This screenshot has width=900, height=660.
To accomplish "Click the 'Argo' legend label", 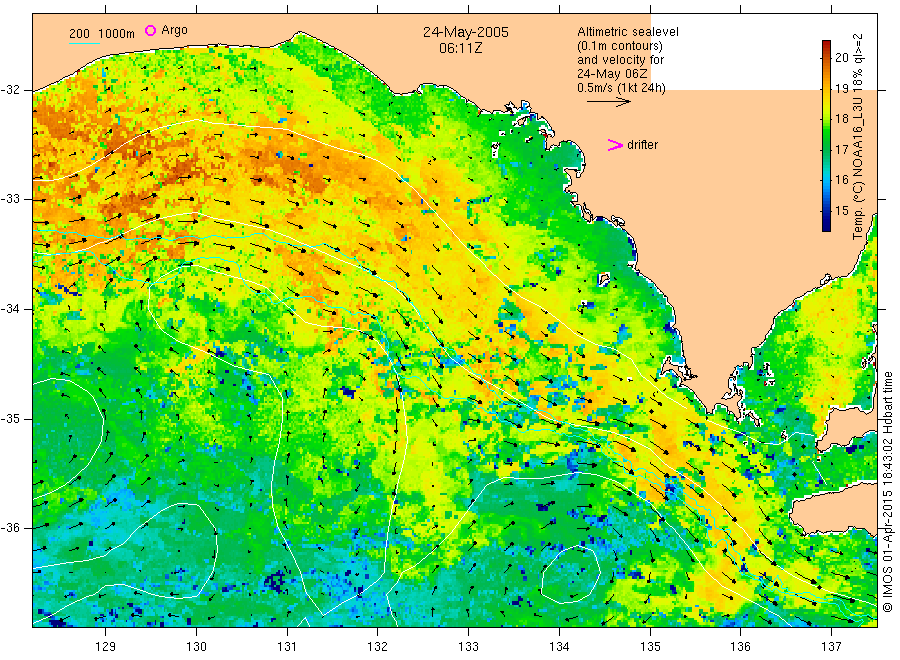I will point(174,30).
